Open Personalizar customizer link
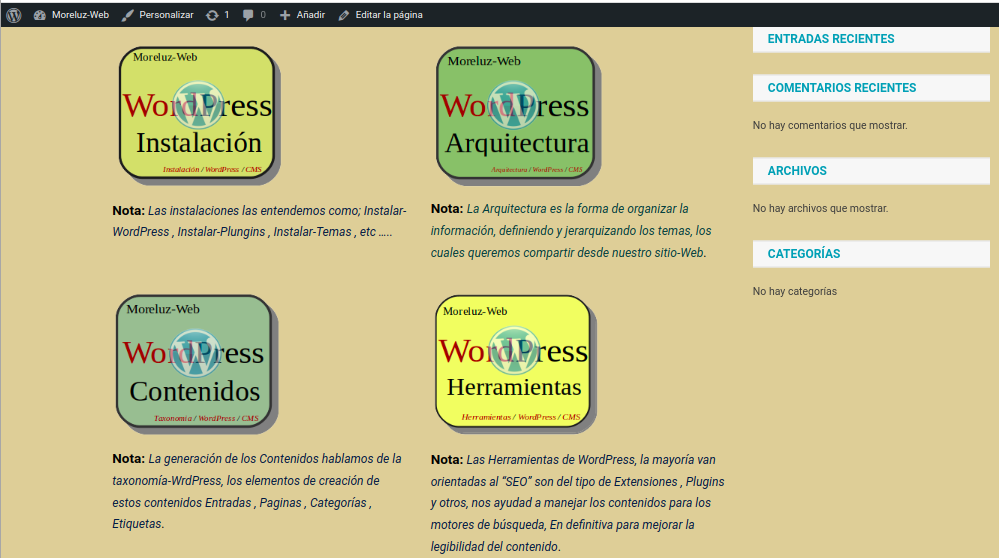 (166, 15)
